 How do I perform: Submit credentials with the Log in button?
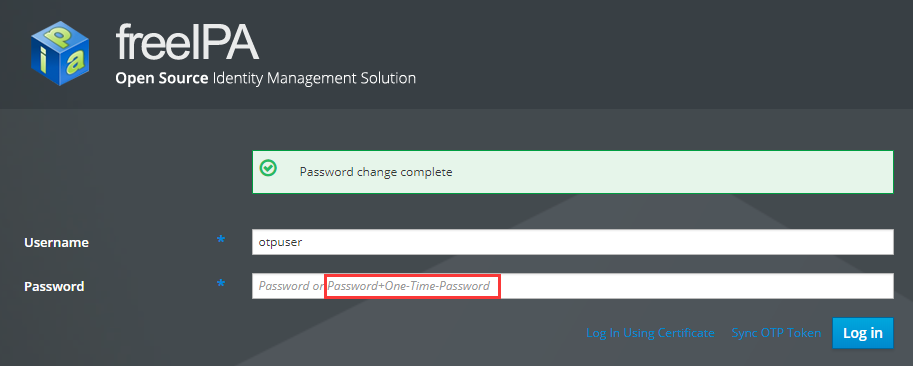click(x=862, y=333)
